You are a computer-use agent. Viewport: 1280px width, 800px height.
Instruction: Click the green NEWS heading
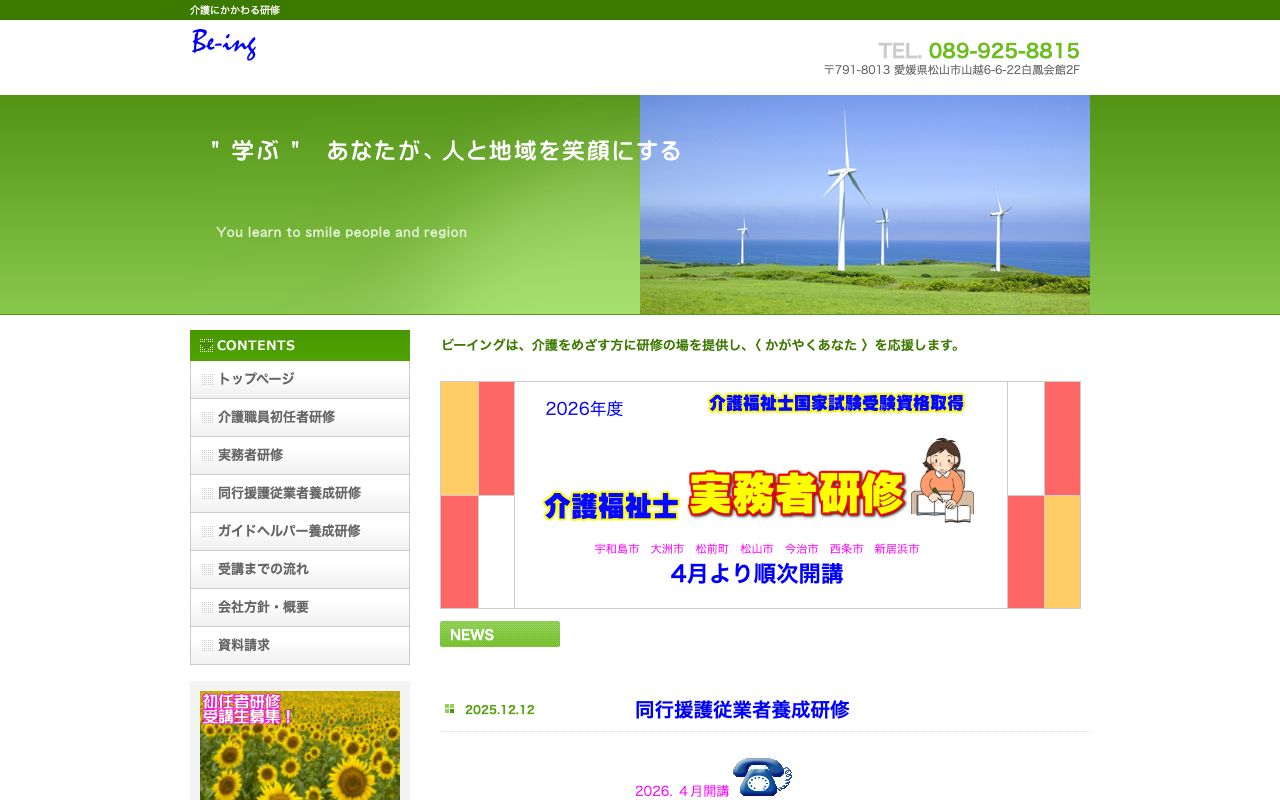500,634
